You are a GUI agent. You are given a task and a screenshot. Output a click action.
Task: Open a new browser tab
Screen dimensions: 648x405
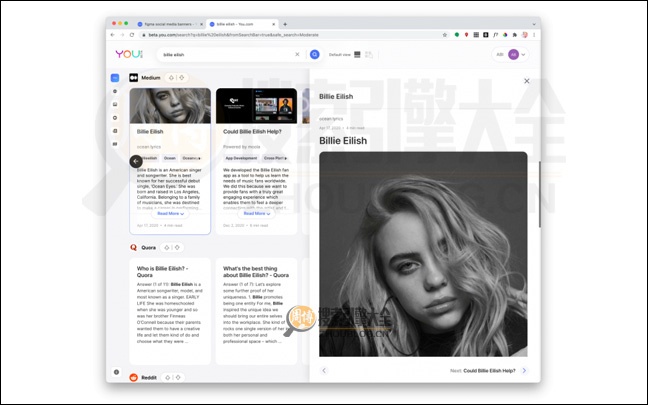tap(285, 23)
